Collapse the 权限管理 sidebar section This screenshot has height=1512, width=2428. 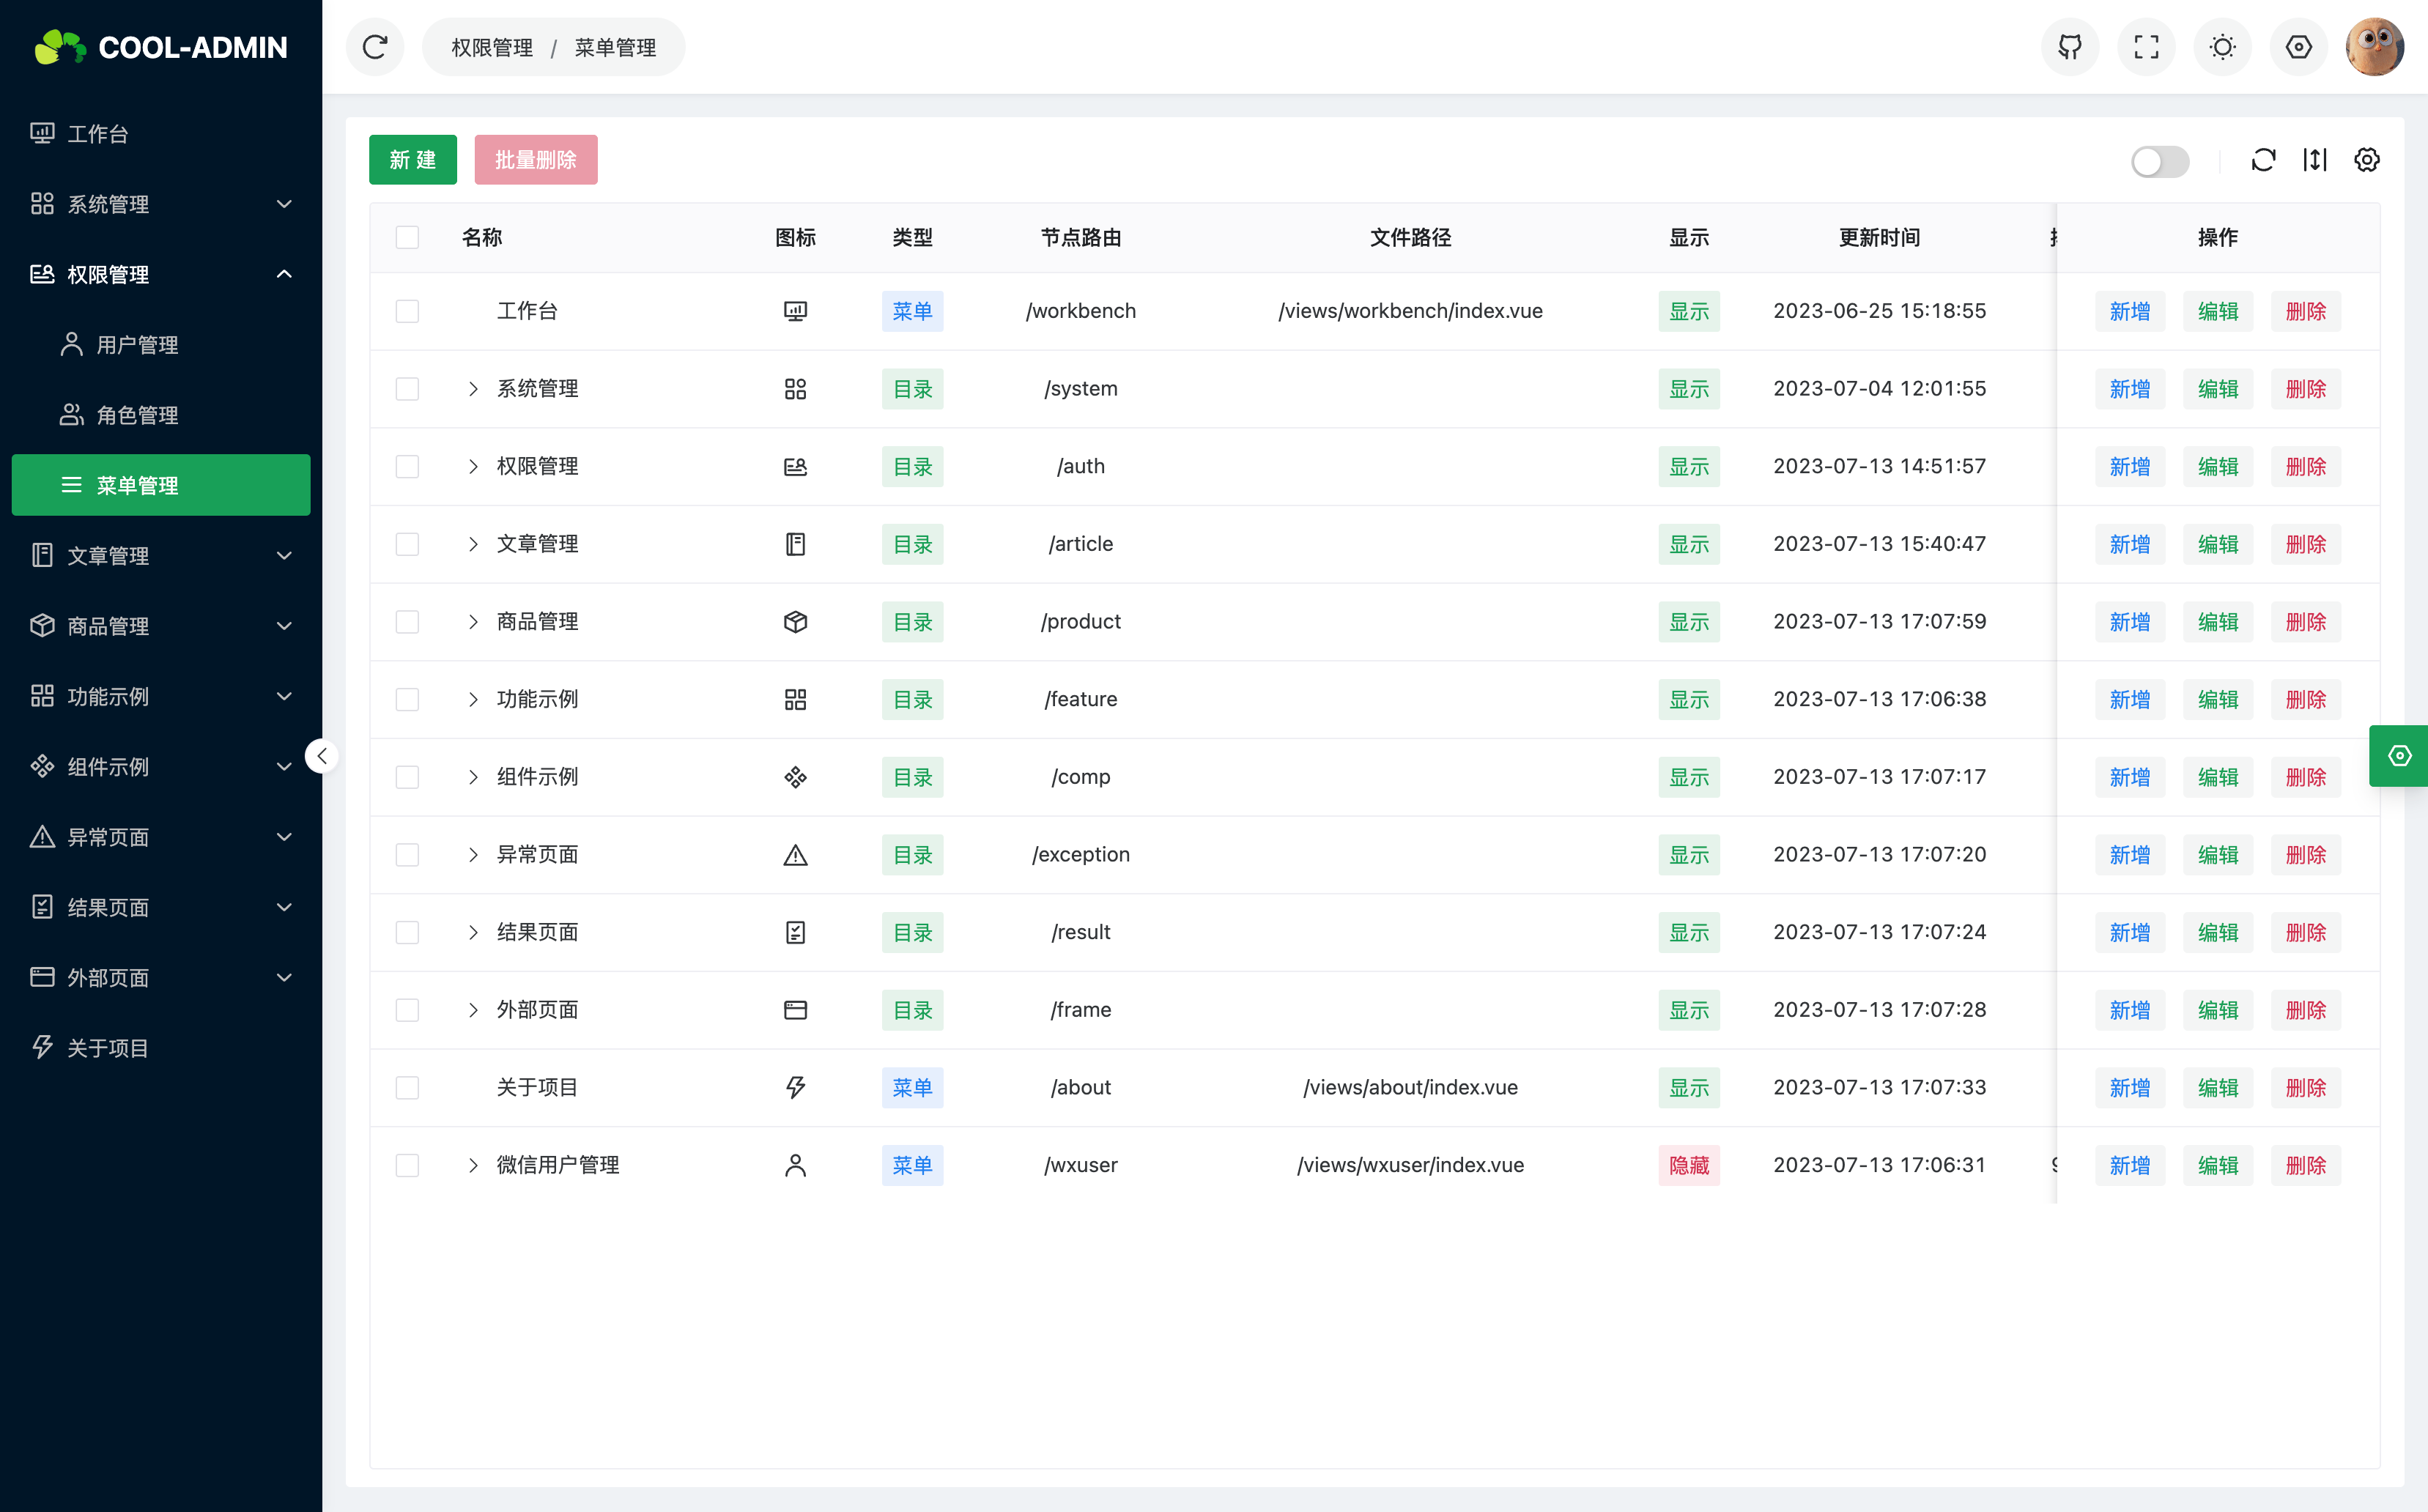pyautogui.click(x=283, y=274)
